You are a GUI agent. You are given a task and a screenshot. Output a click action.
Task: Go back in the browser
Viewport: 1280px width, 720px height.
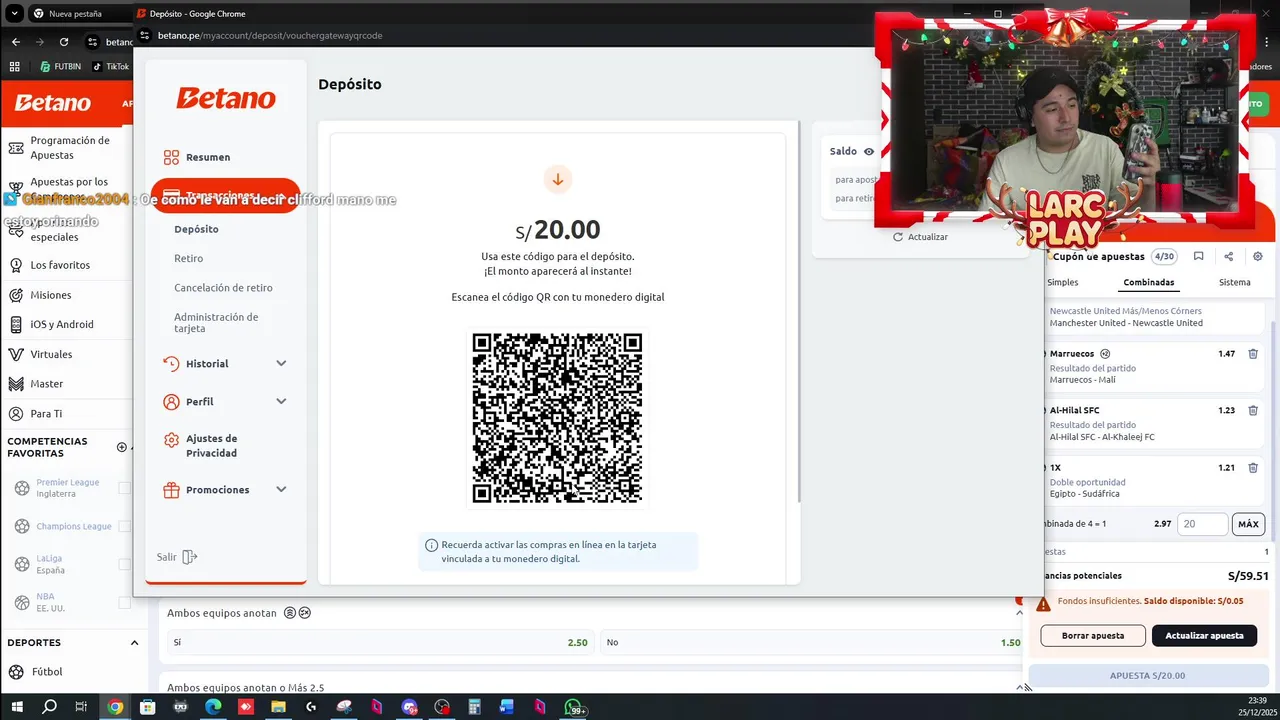15,42
